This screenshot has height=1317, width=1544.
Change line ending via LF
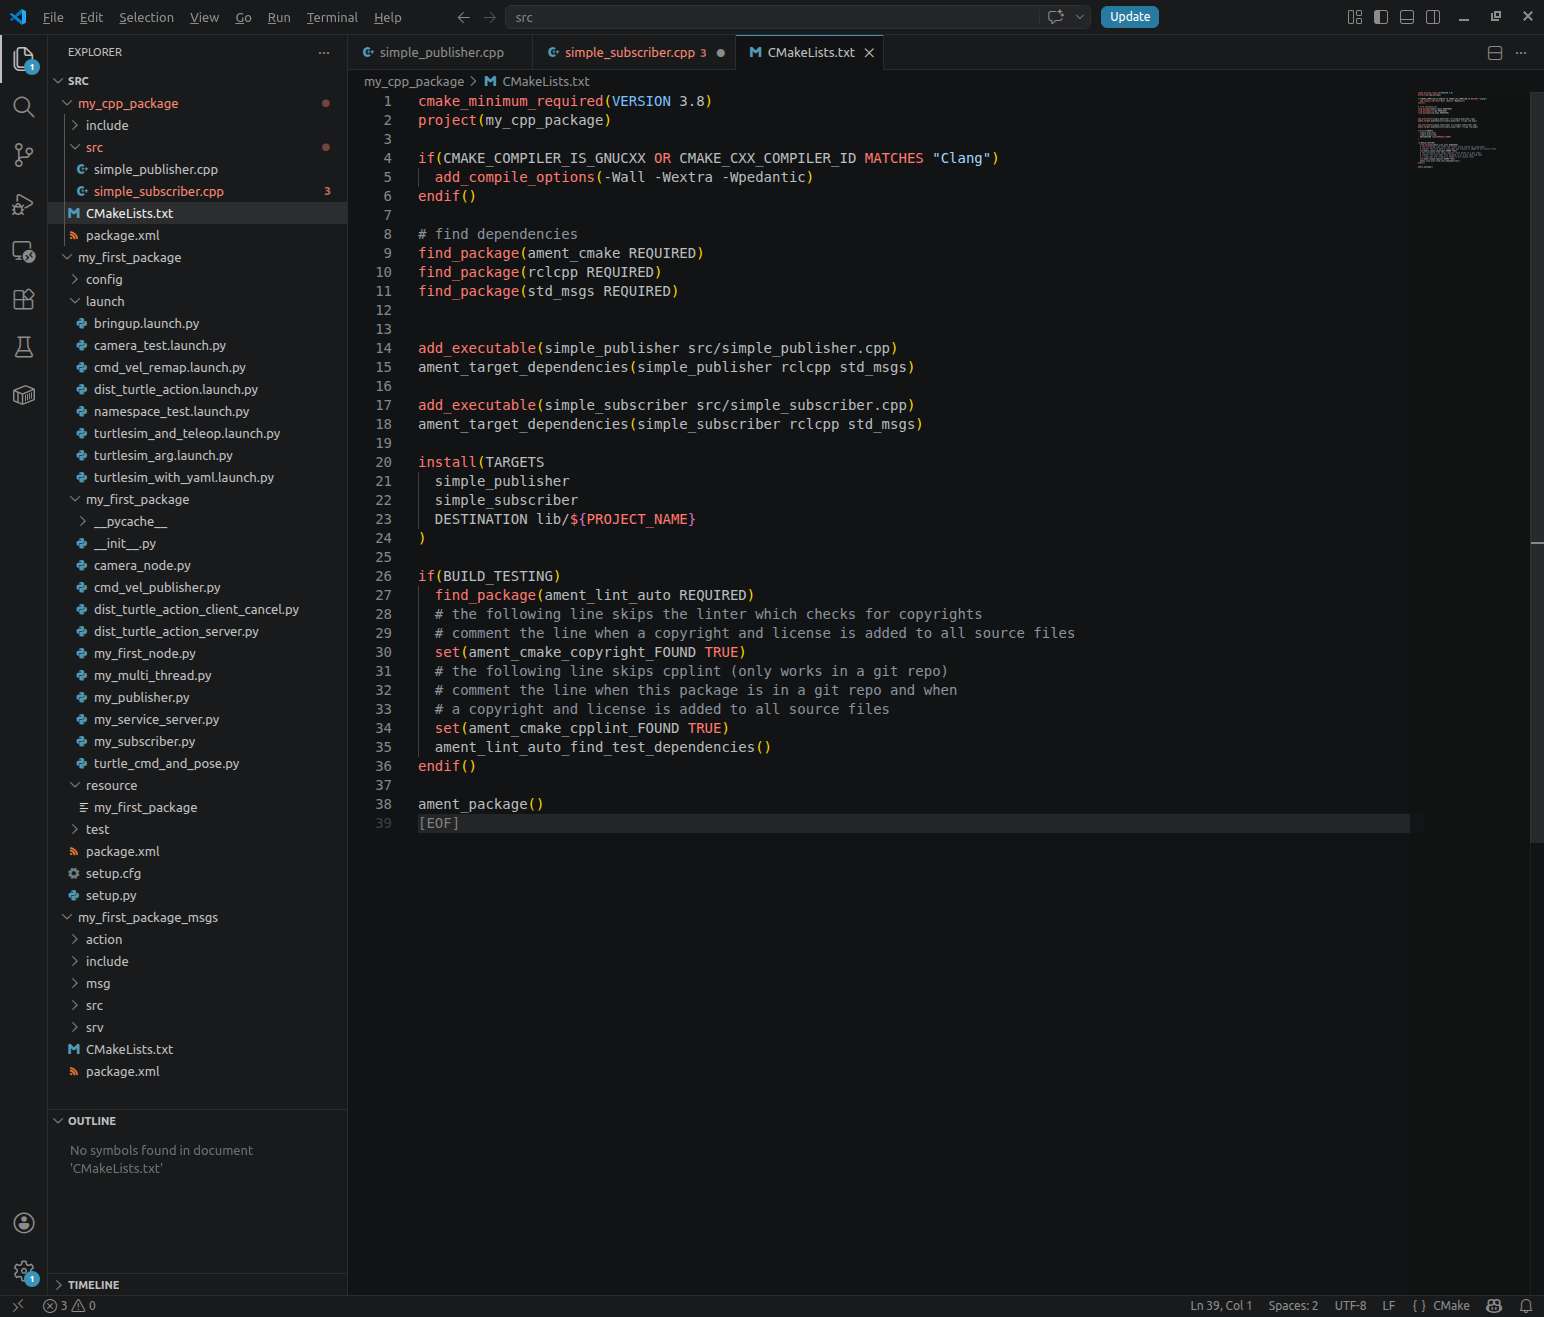tap(1389, 1305)
